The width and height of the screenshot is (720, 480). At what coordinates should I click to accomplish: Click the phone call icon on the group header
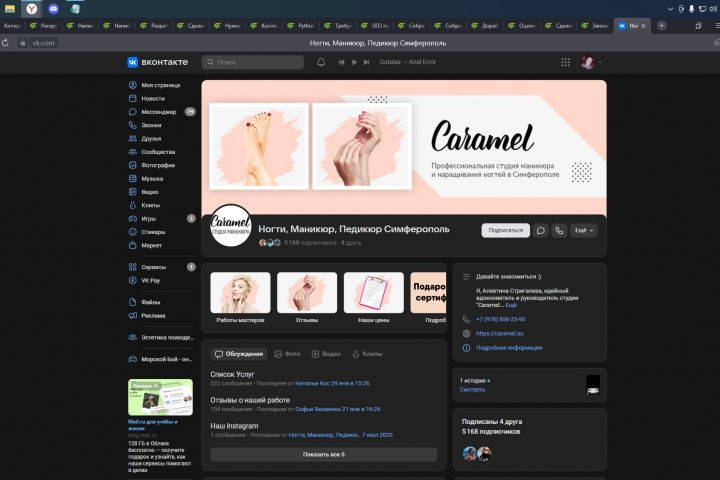pyautogui.click(x=559, y=231)
